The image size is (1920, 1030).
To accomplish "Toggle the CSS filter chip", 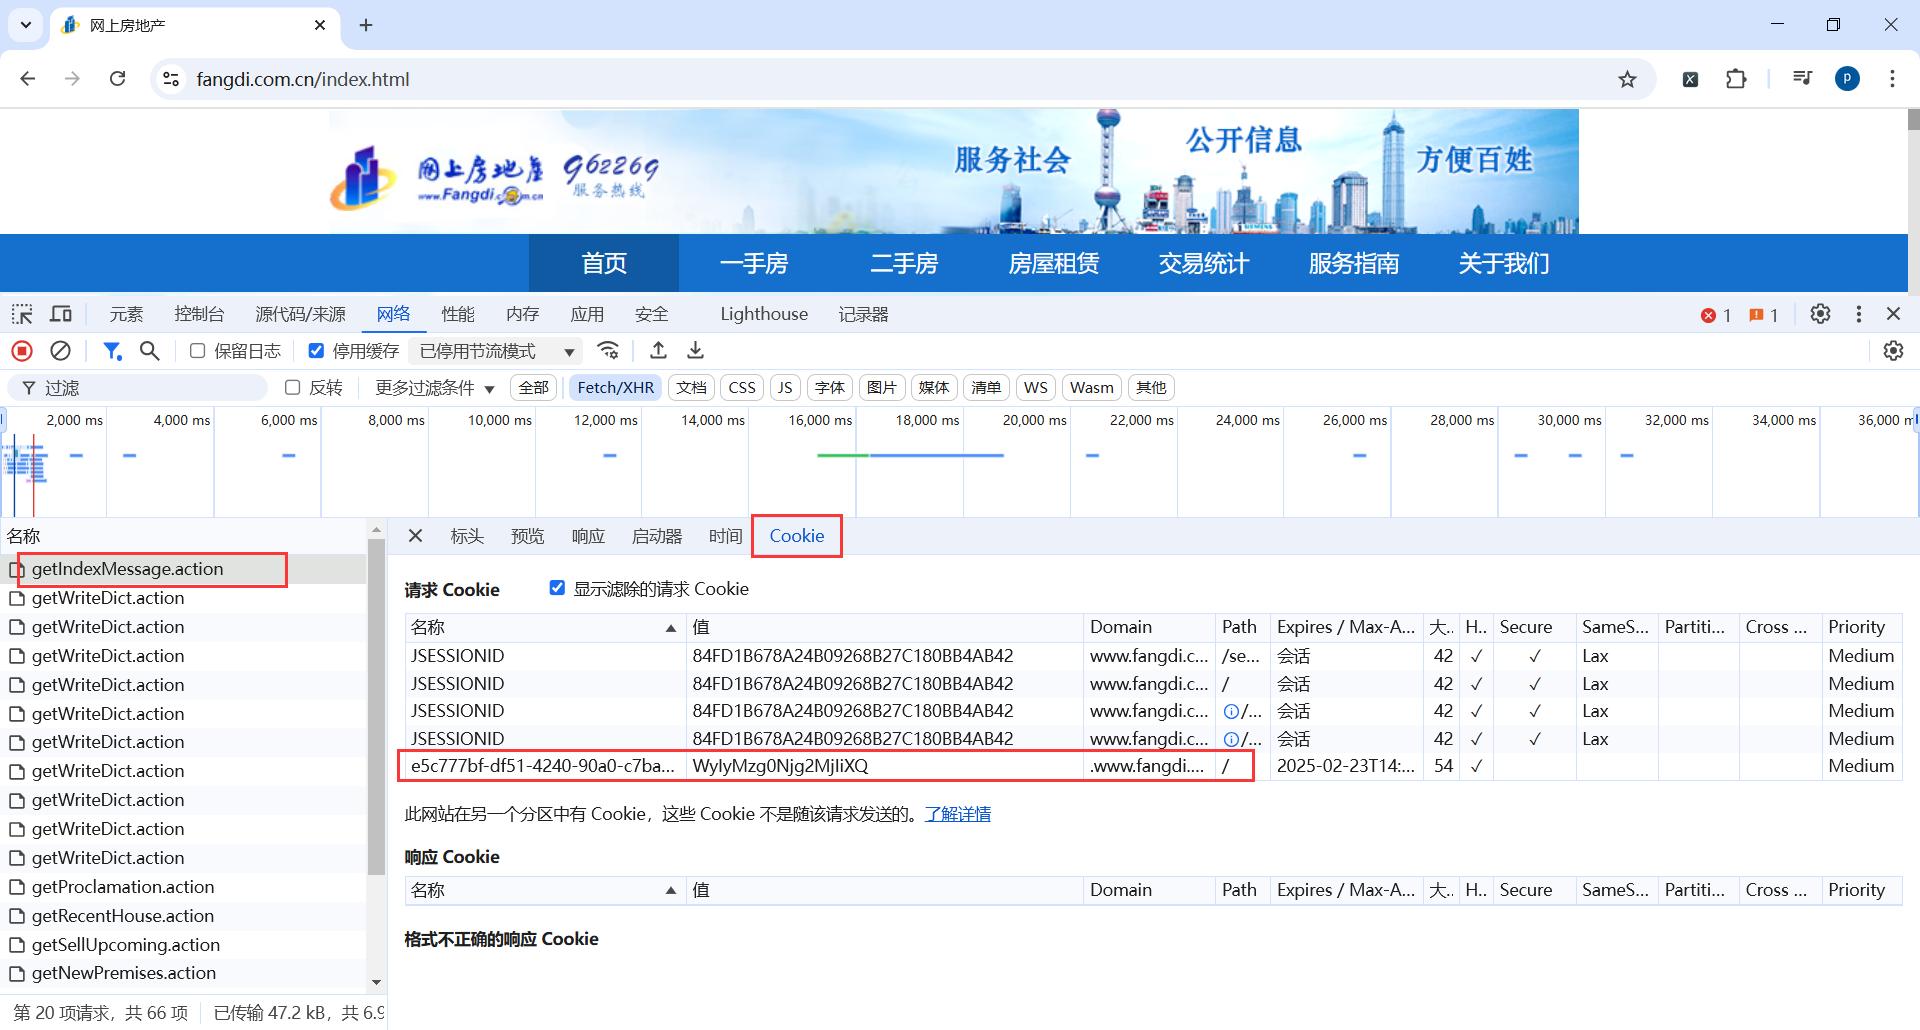I will tap(742, 388).
